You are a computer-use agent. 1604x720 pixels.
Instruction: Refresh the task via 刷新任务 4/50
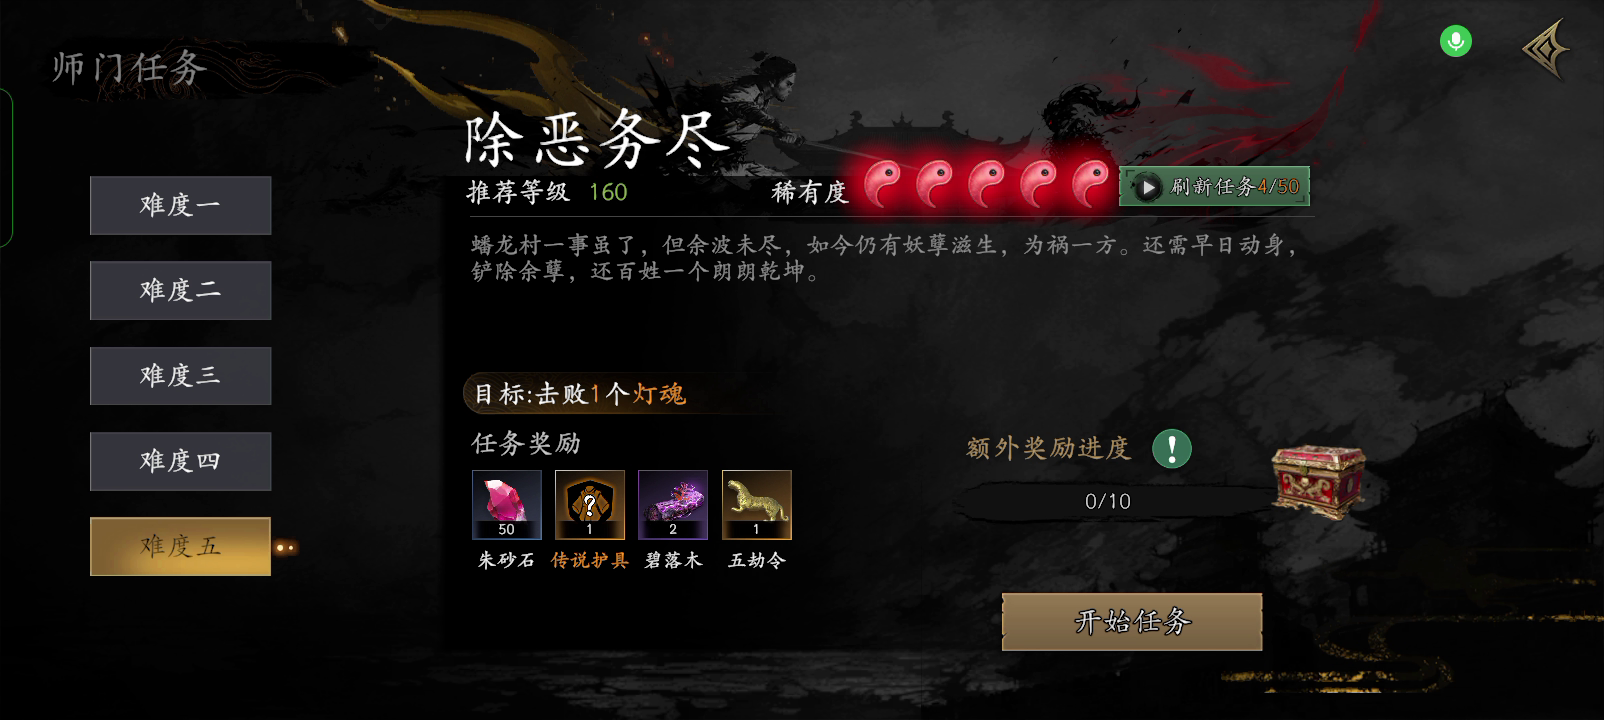click(x=1214, y=187)
